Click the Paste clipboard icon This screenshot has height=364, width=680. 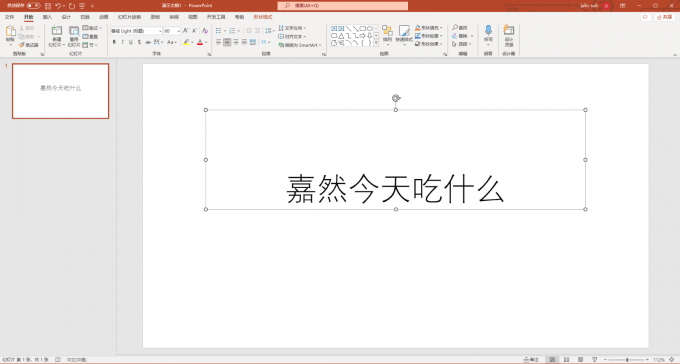pyautogui.click(x=10, y=32)
